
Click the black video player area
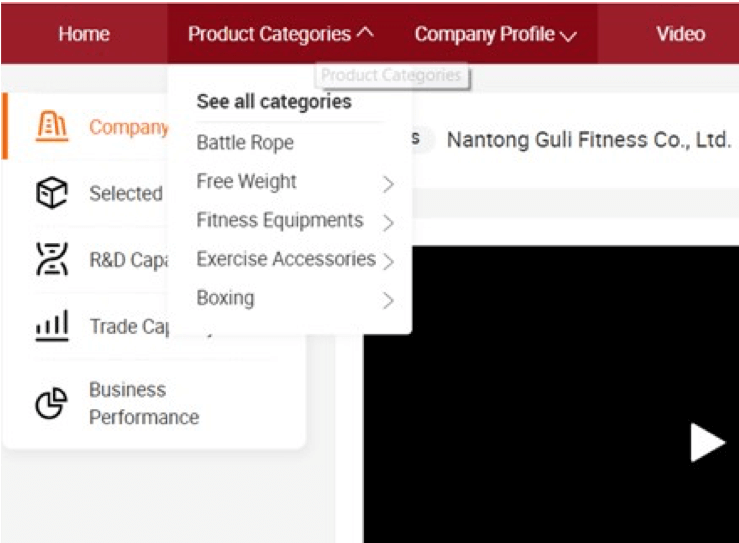[551, 394]
